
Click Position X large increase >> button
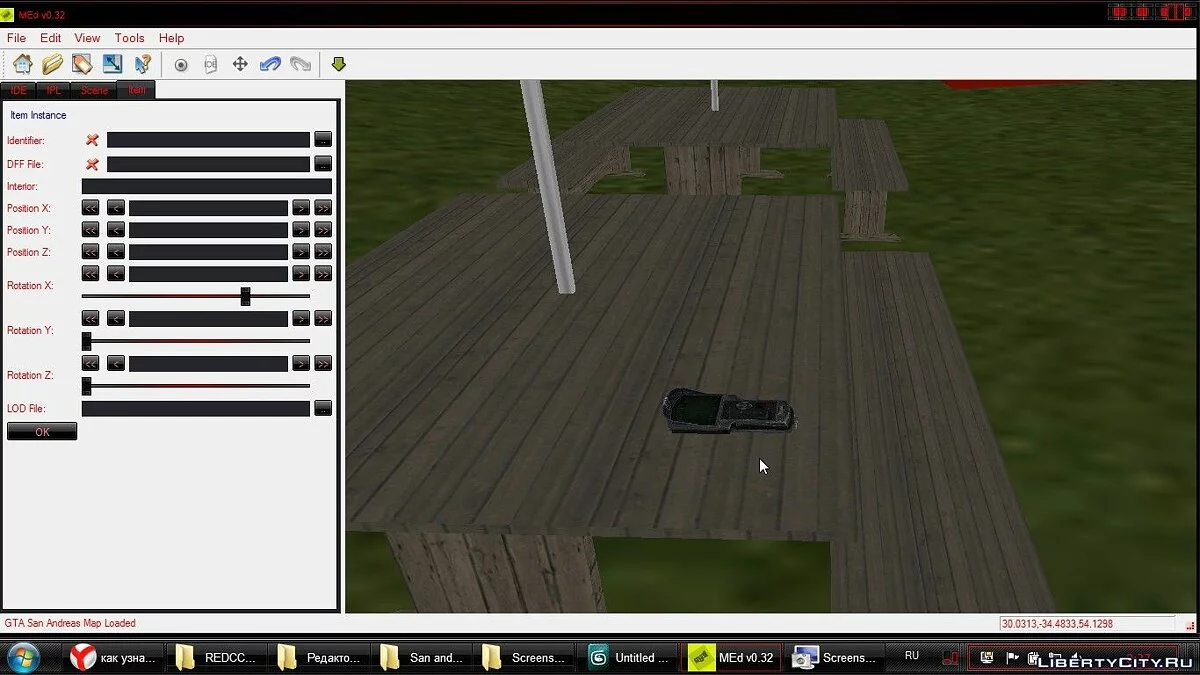tap(322, 208)
